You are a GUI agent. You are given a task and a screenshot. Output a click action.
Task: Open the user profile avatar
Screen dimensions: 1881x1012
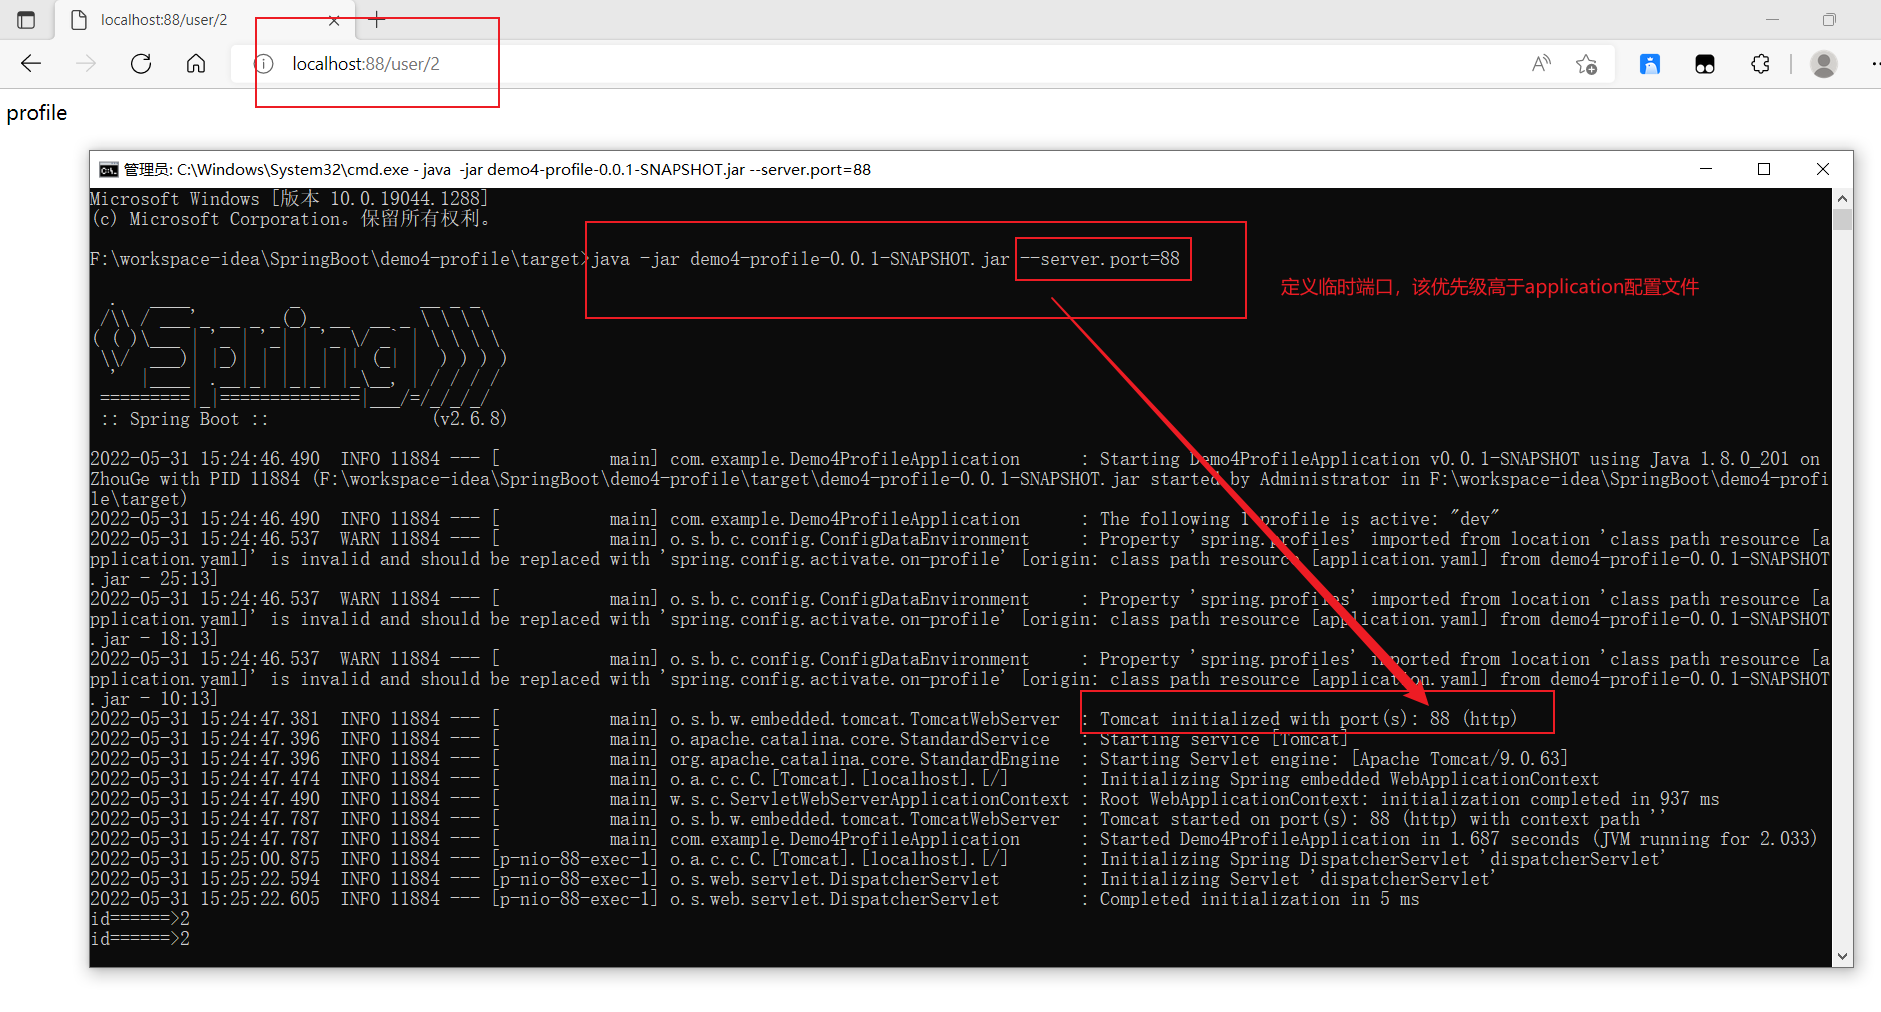tap(1824, 64)
